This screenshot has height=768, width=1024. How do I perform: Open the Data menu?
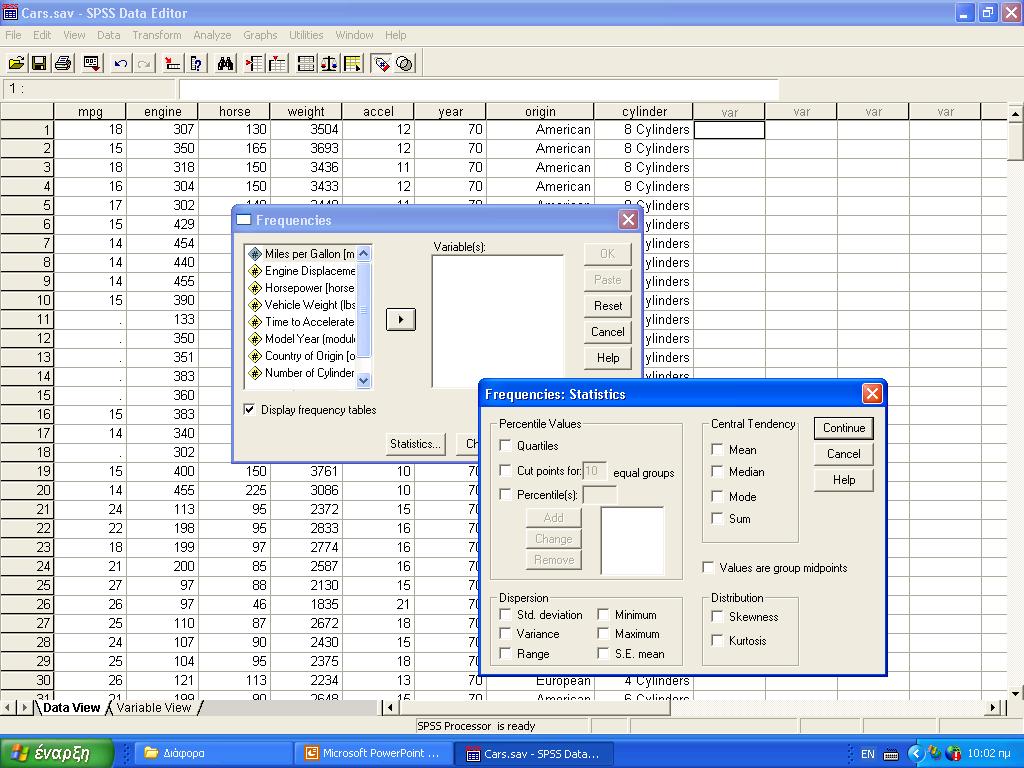(108, 35)
